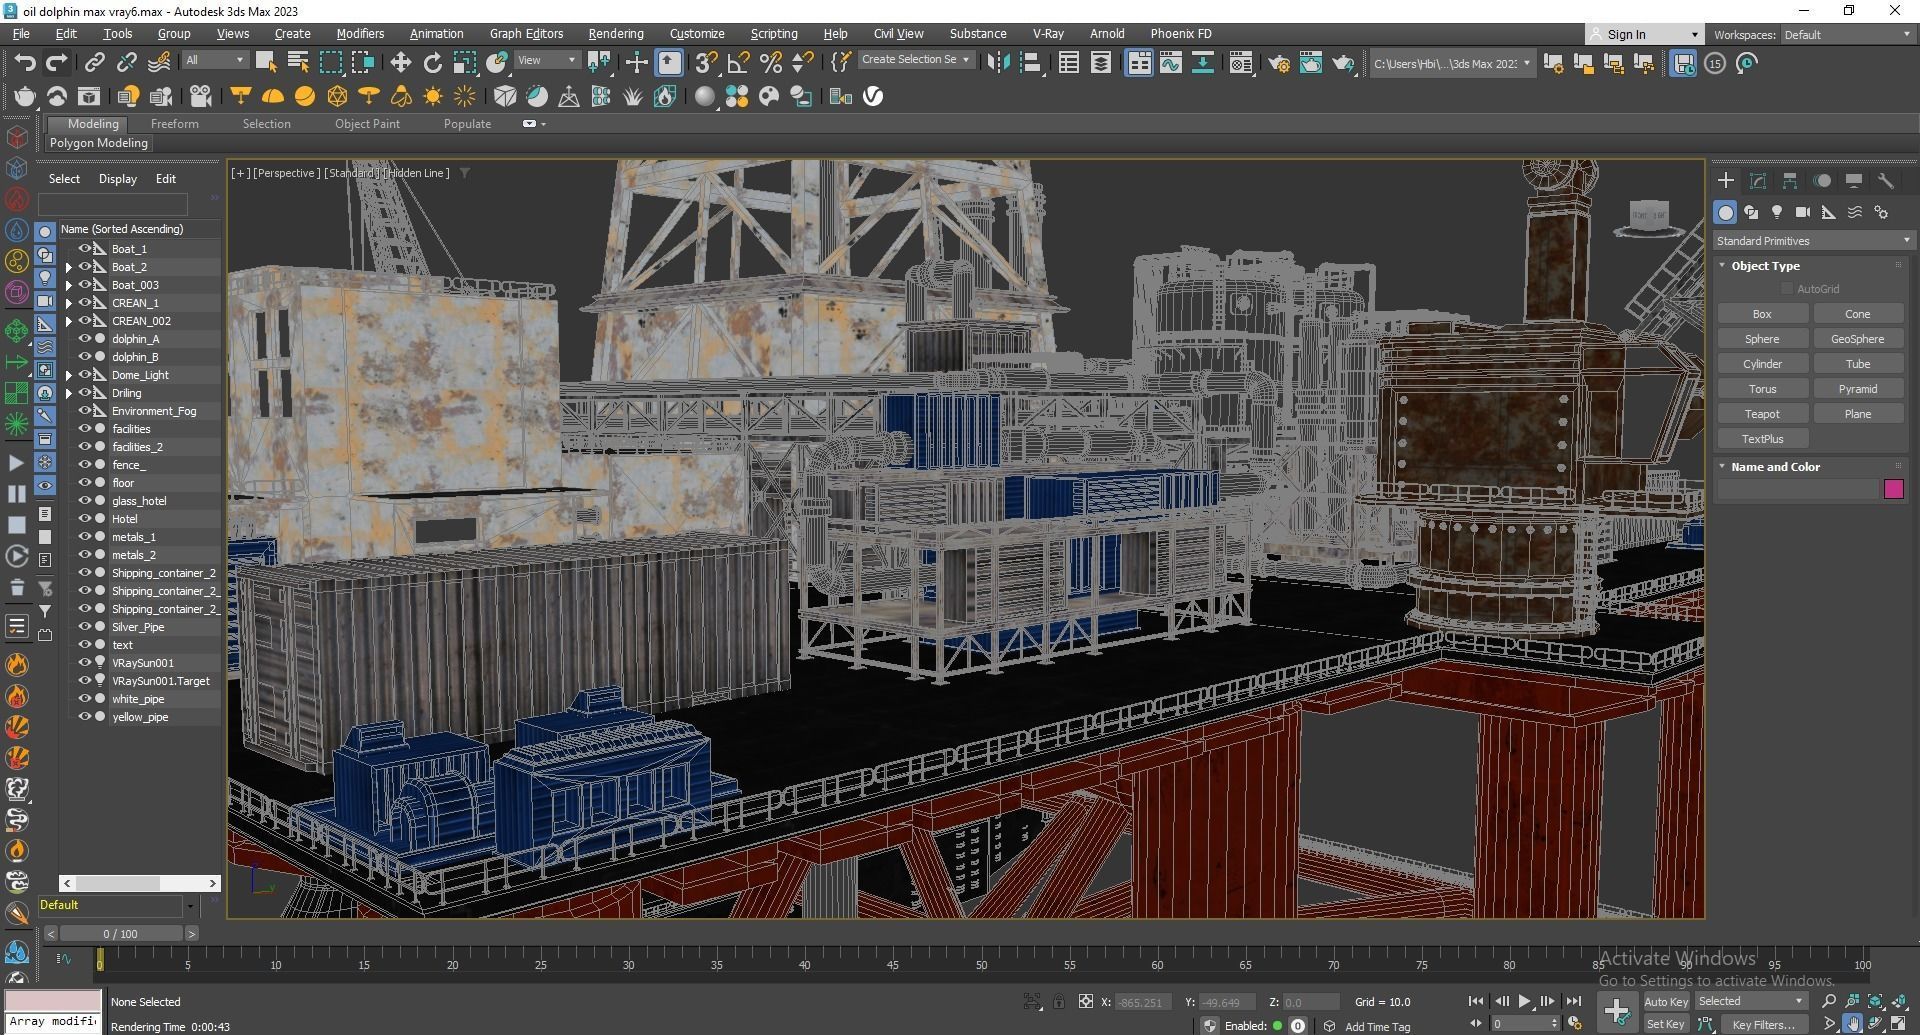Open the Select by Name list icon
The width and height of the screenshot is (1920, 1035).
(298, 63)
